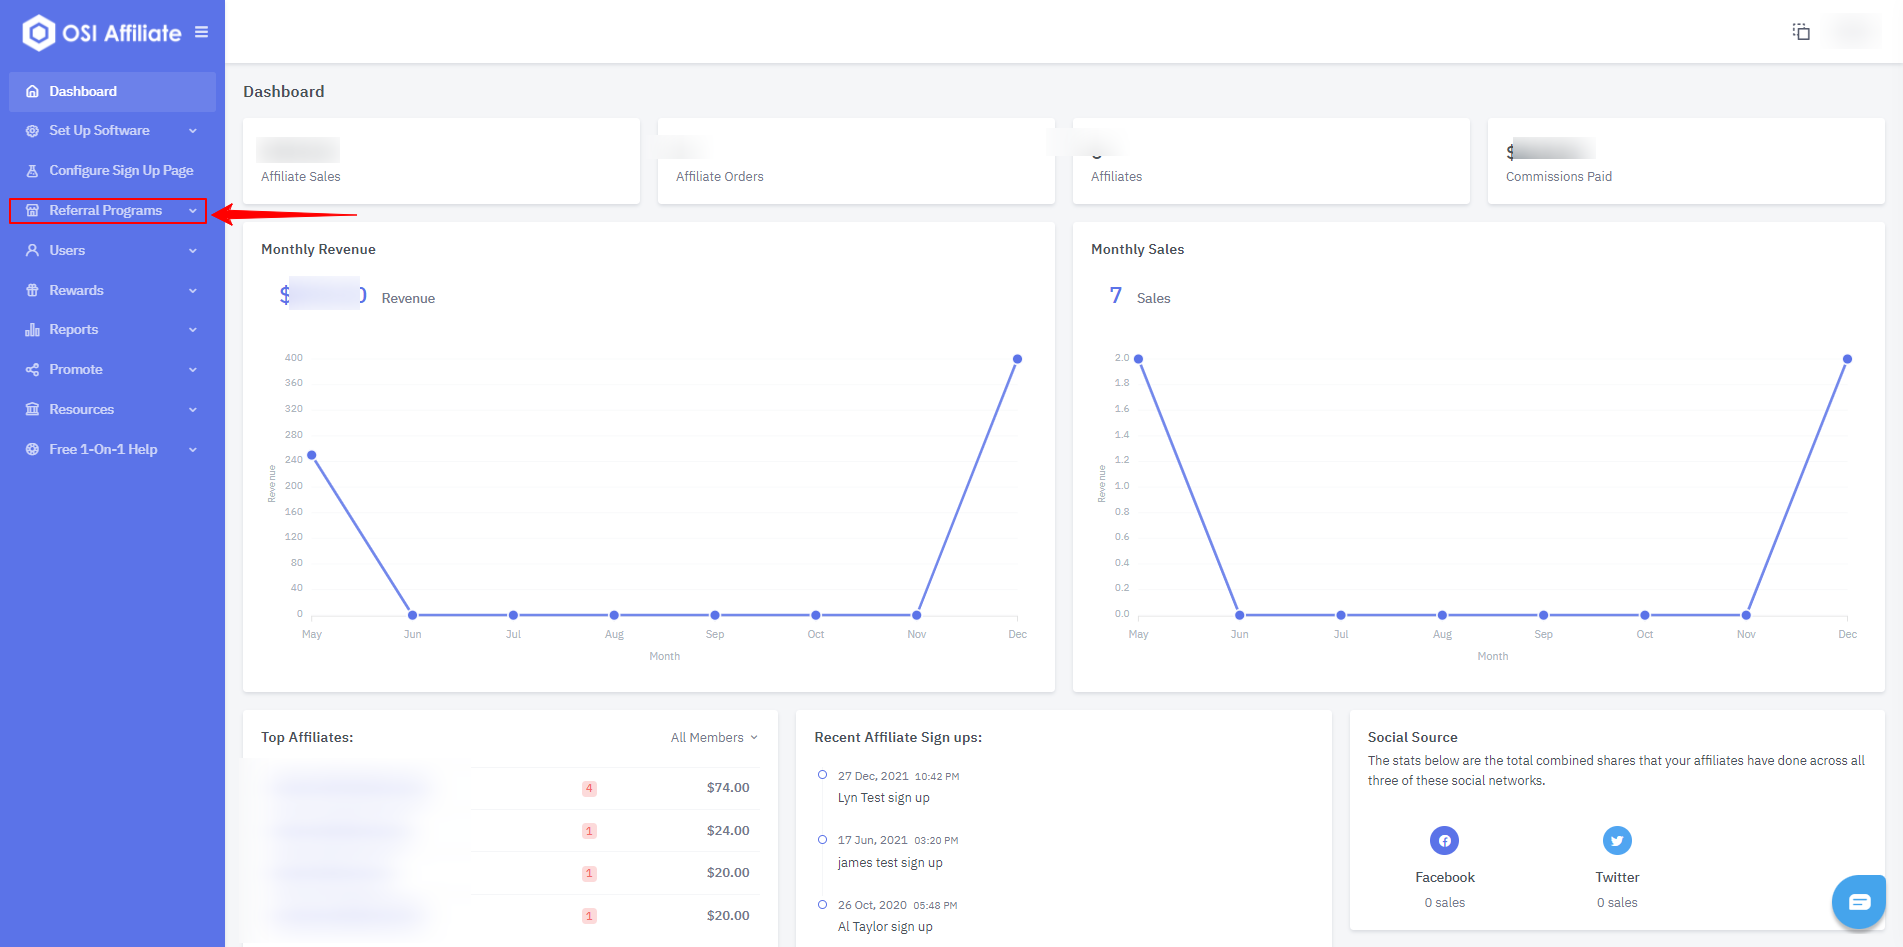
Task: Click the Facebook social source icon
Action: (1444, 841)
